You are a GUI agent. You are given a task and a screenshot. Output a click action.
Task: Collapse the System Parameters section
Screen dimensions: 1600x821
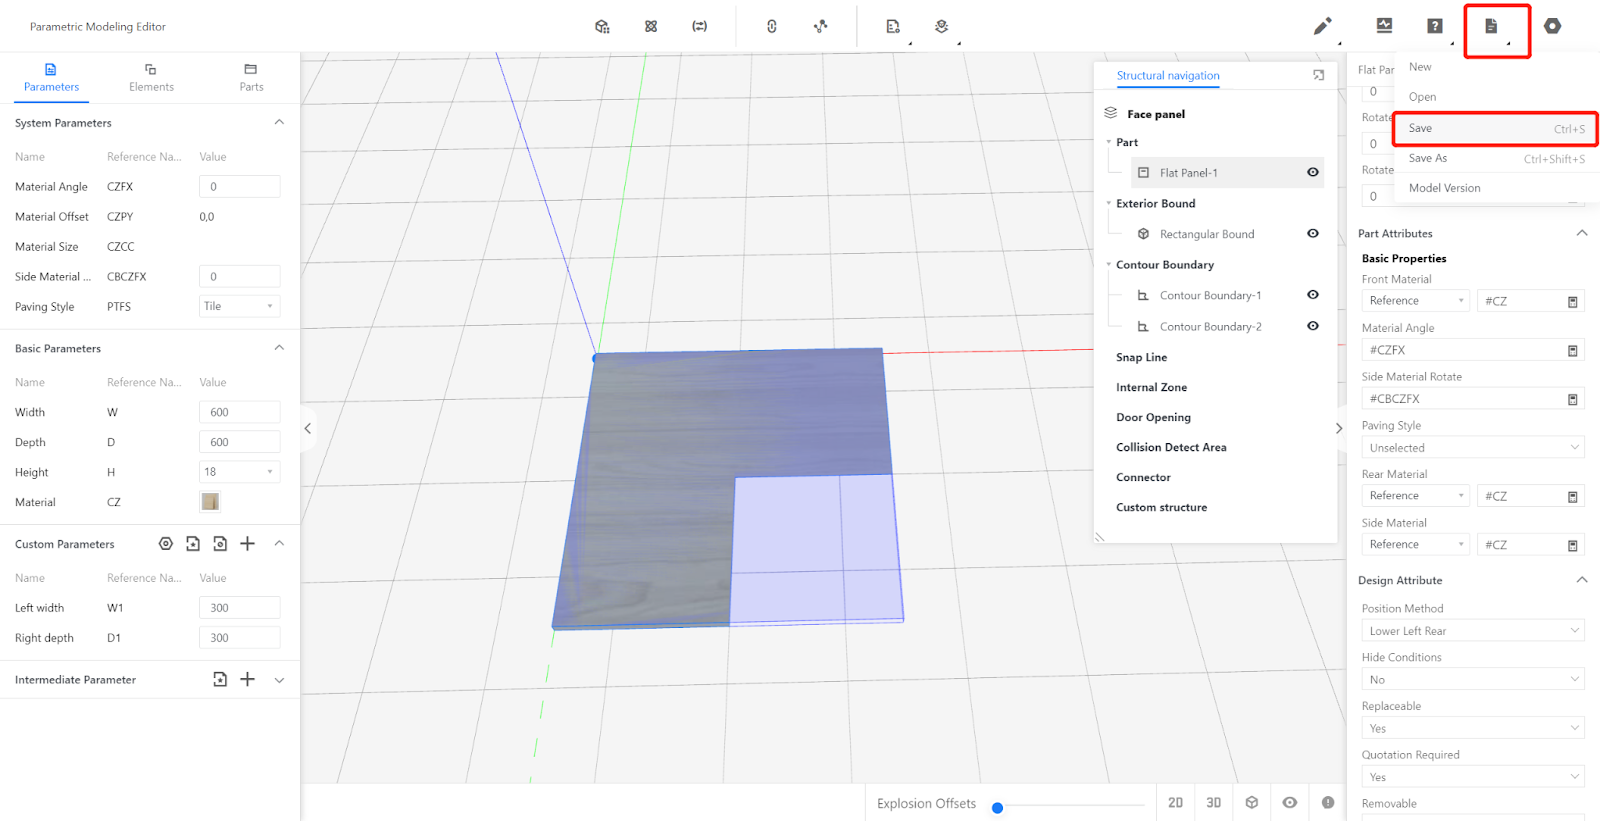coord(279,122)
